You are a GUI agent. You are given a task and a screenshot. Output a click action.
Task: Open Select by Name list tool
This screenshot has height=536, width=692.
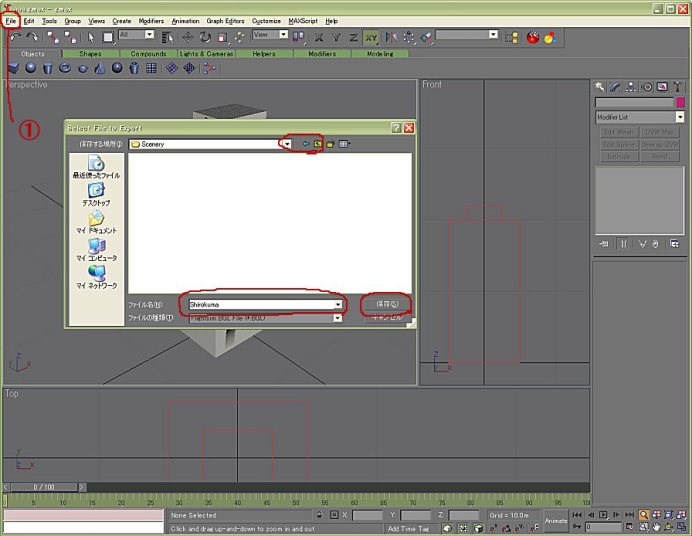167,37
